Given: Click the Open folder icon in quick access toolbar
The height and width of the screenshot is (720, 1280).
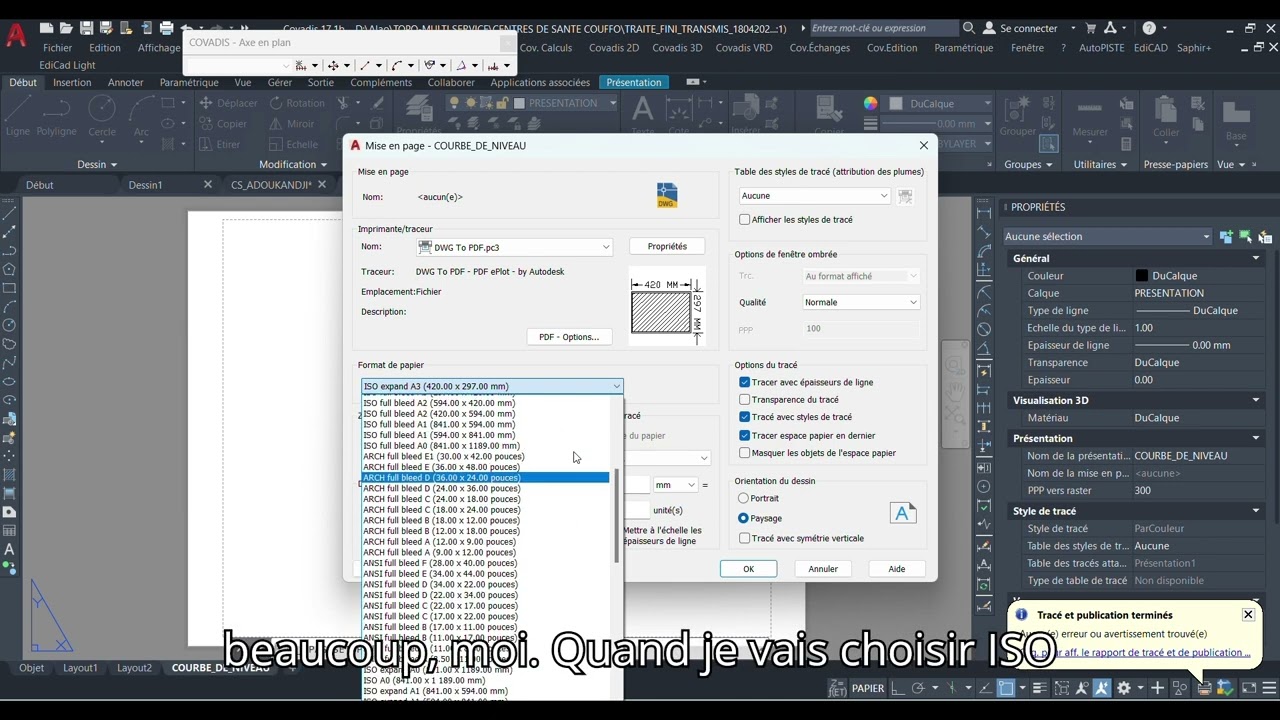Looking at the screenshot, I should [x=65, y=28].
